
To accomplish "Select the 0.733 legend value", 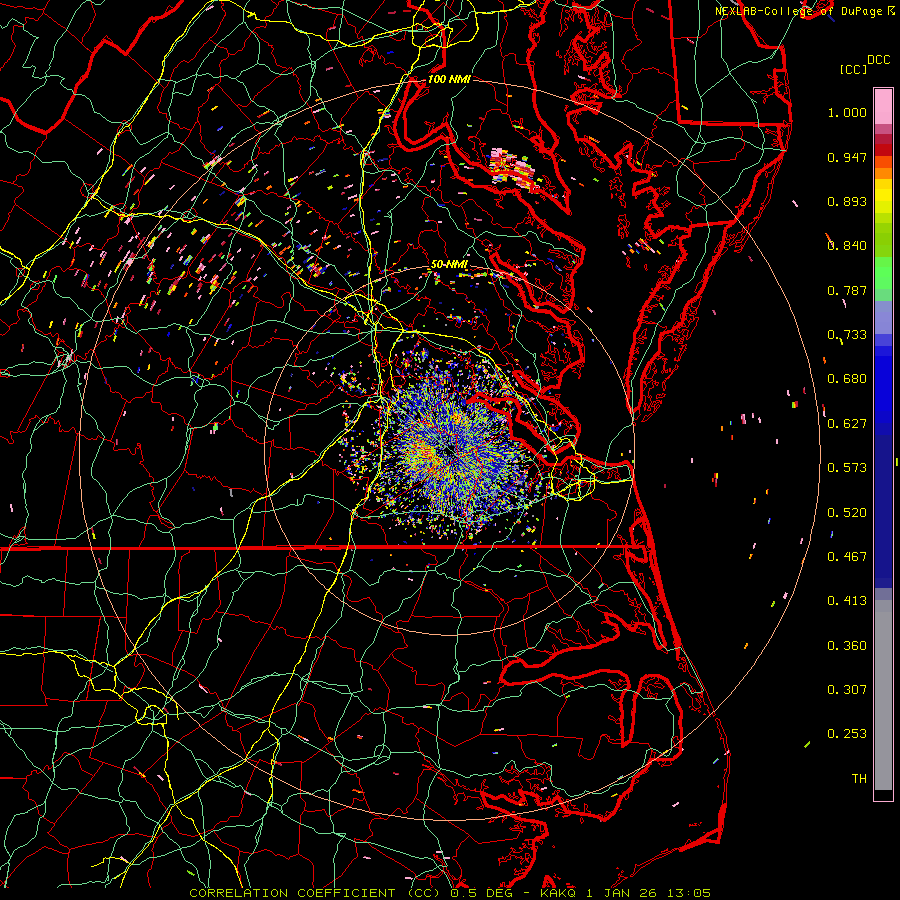I will (x=847, y=335).
